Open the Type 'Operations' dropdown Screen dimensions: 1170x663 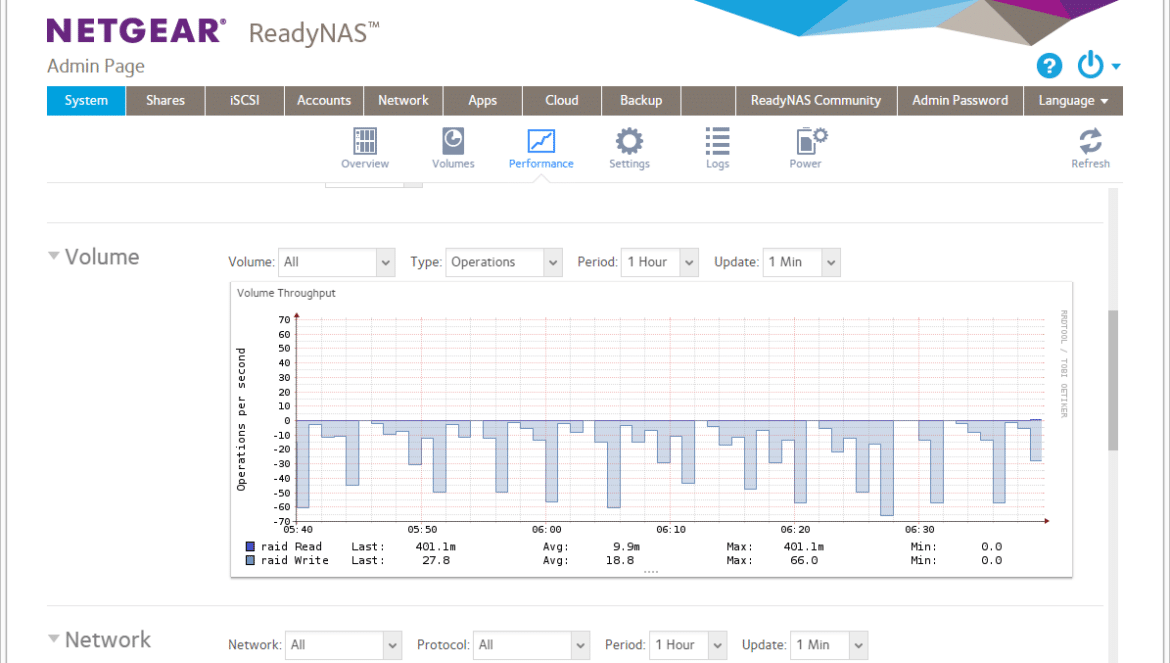click(x=504, y=263)
